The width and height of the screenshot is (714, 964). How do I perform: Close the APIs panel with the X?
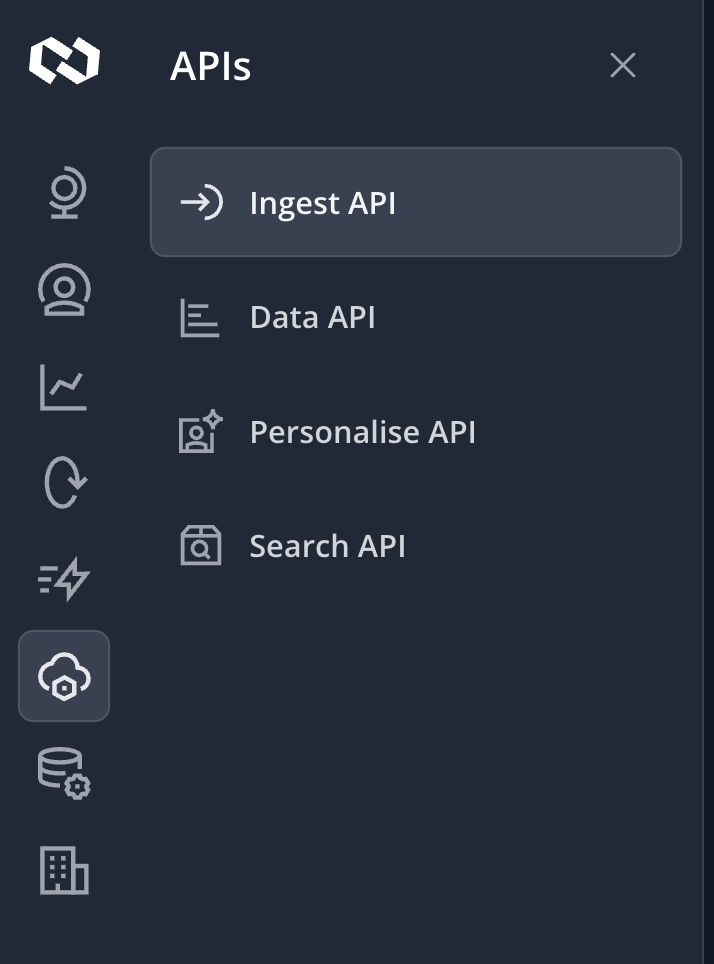coord(622,66)
